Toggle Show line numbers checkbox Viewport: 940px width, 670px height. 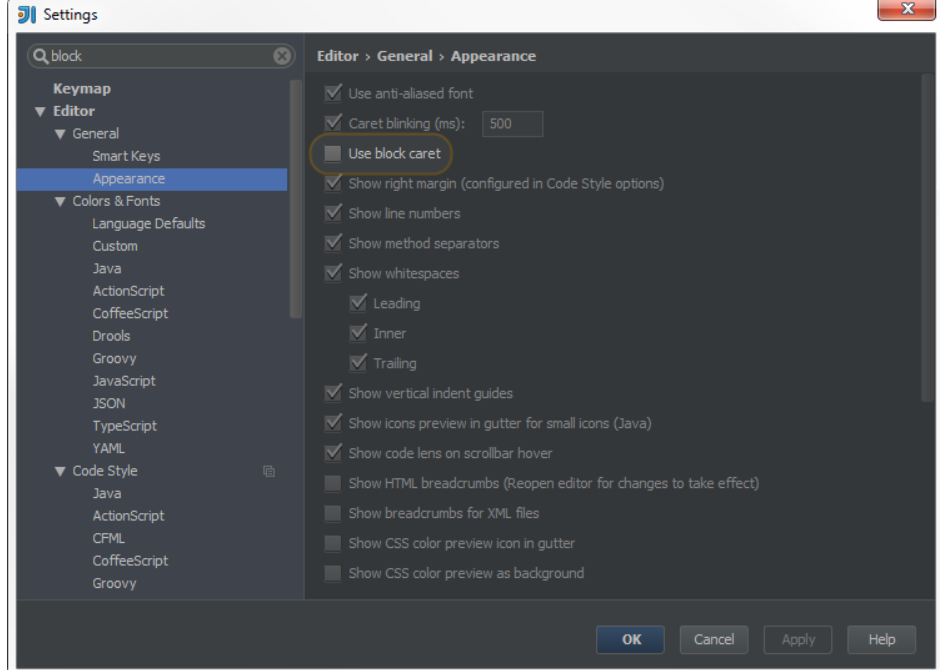coord(332,214)
